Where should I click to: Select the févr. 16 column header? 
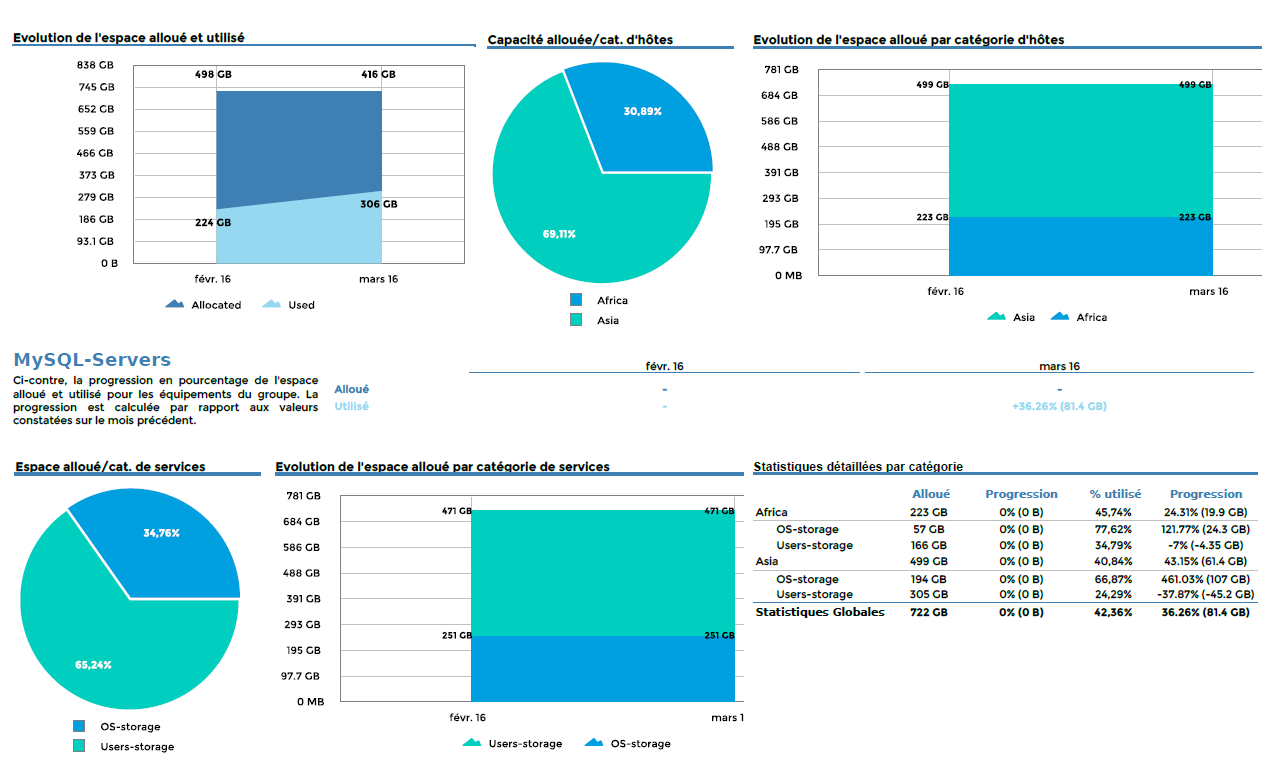[664, 366]
